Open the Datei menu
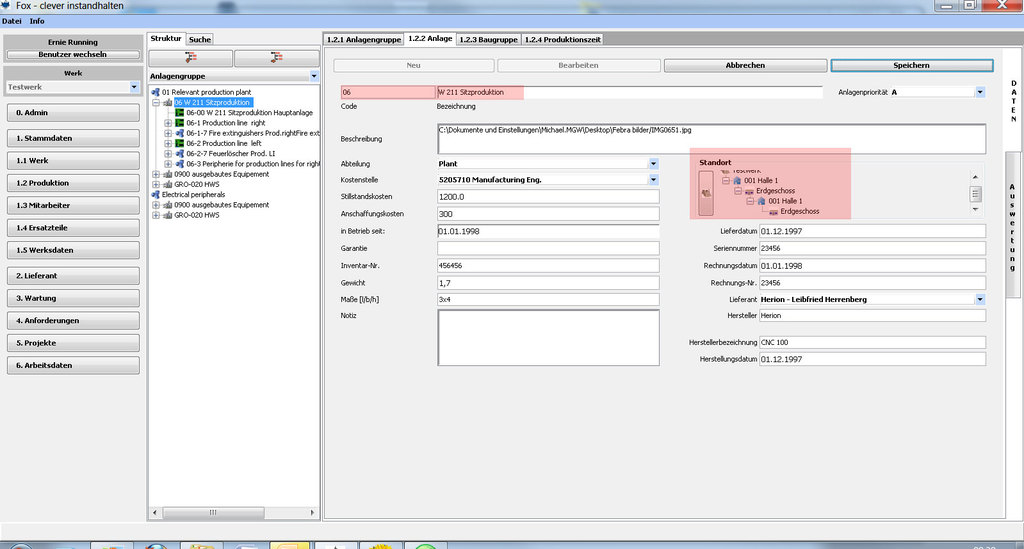Image resolution: width=1024 pixels, height=549 pixels. [12, 21]
